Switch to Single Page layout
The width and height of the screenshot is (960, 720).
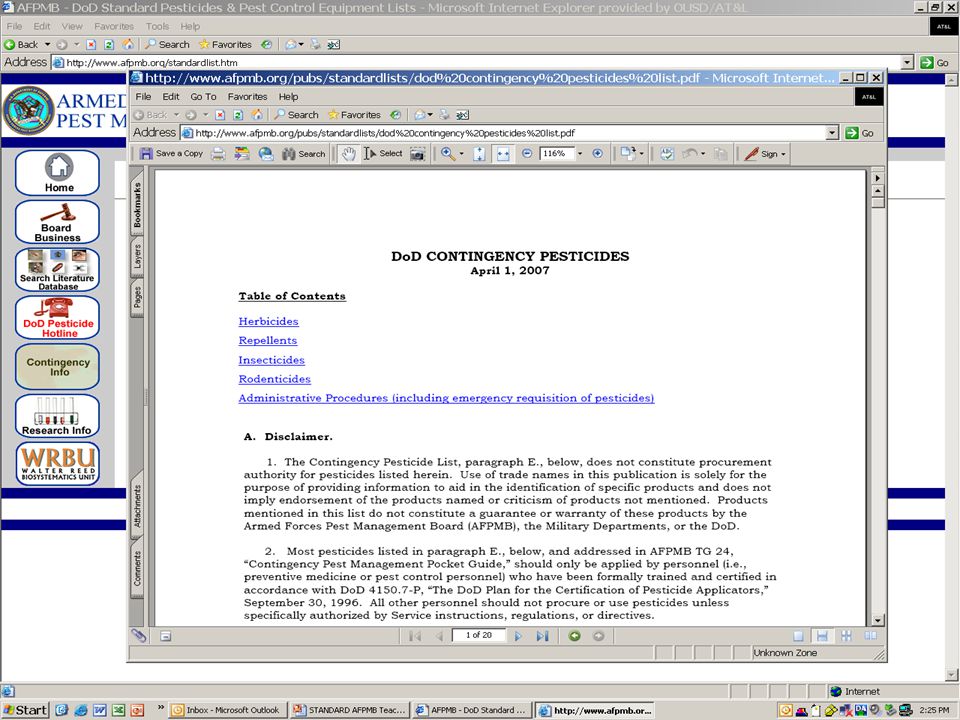pos(798,636)
